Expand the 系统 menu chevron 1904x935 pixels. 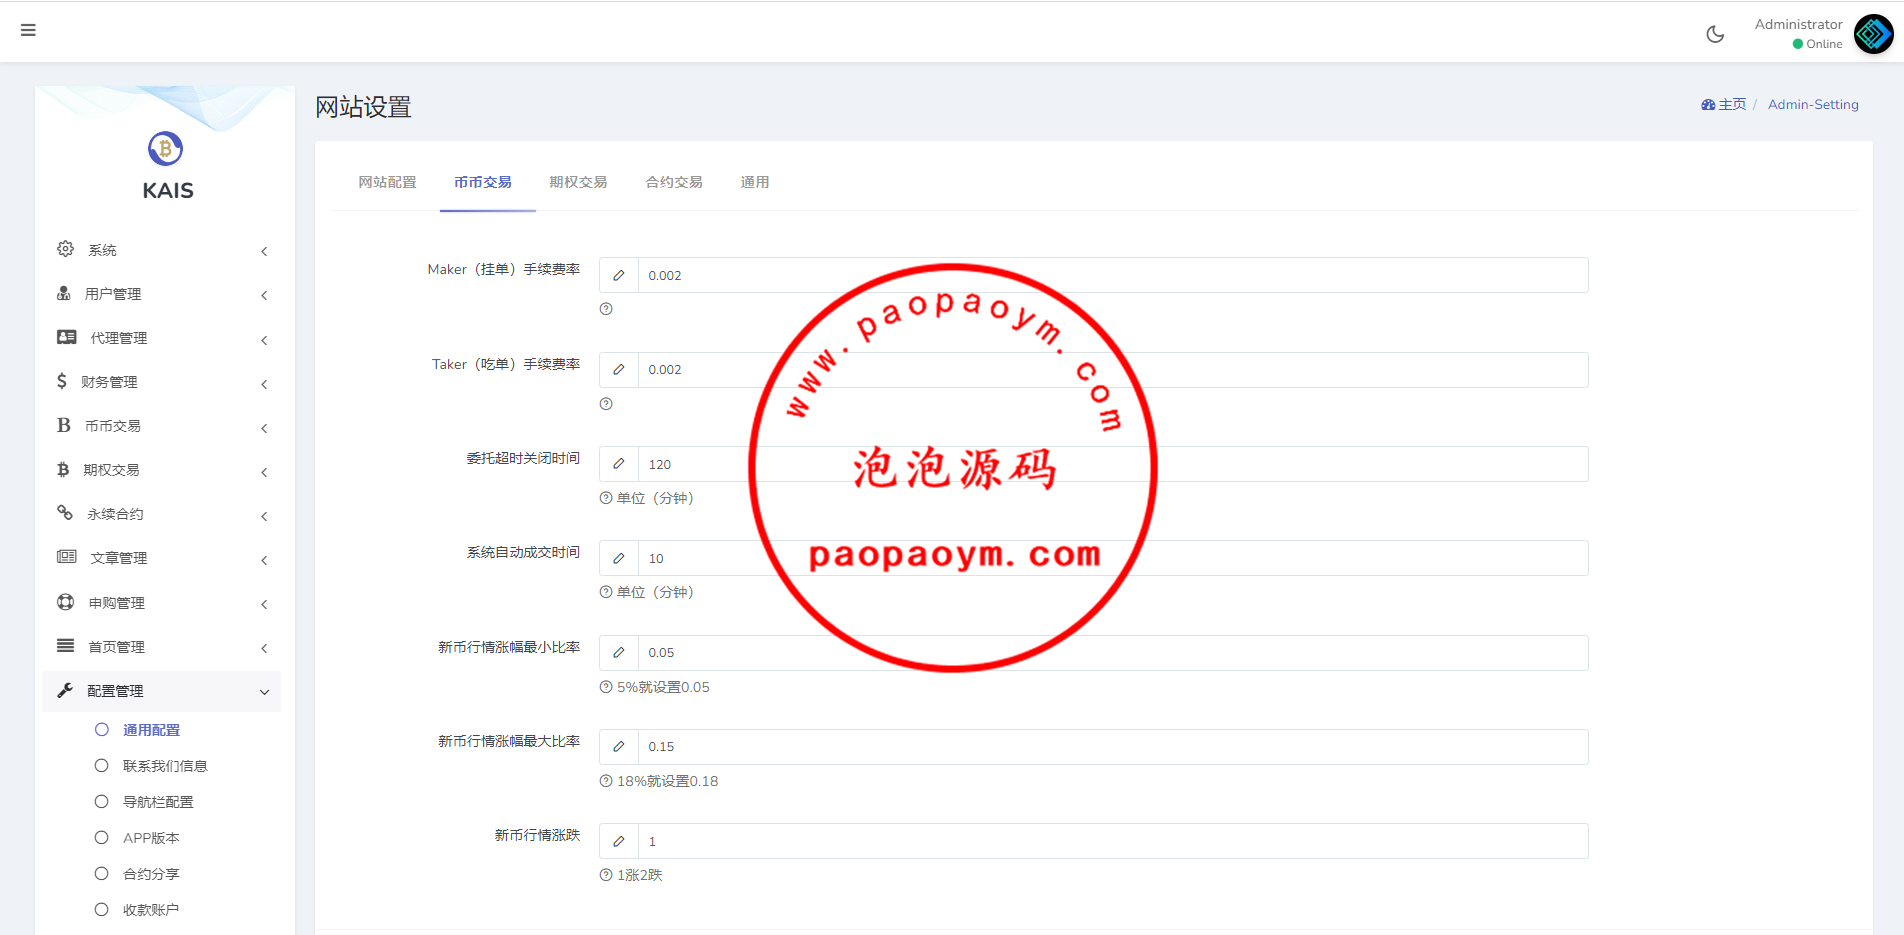264,251
